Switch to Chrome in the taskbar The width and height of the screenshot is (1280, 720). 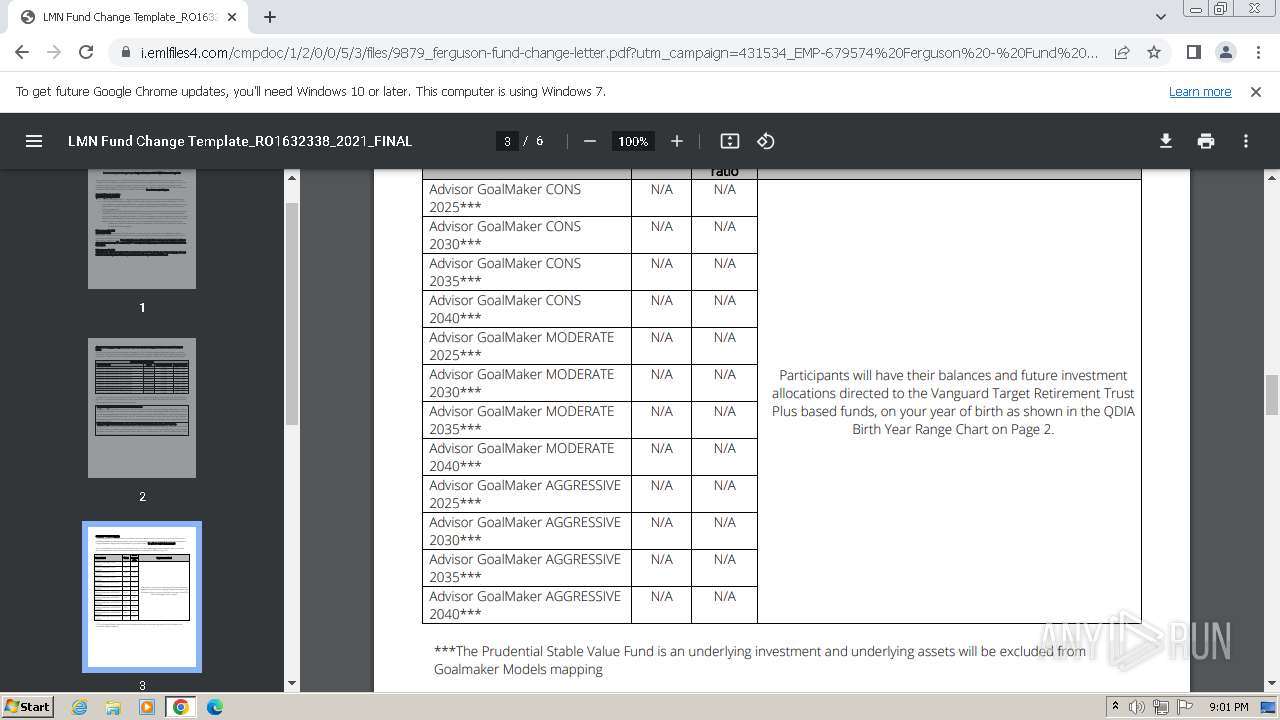[181, 707]
